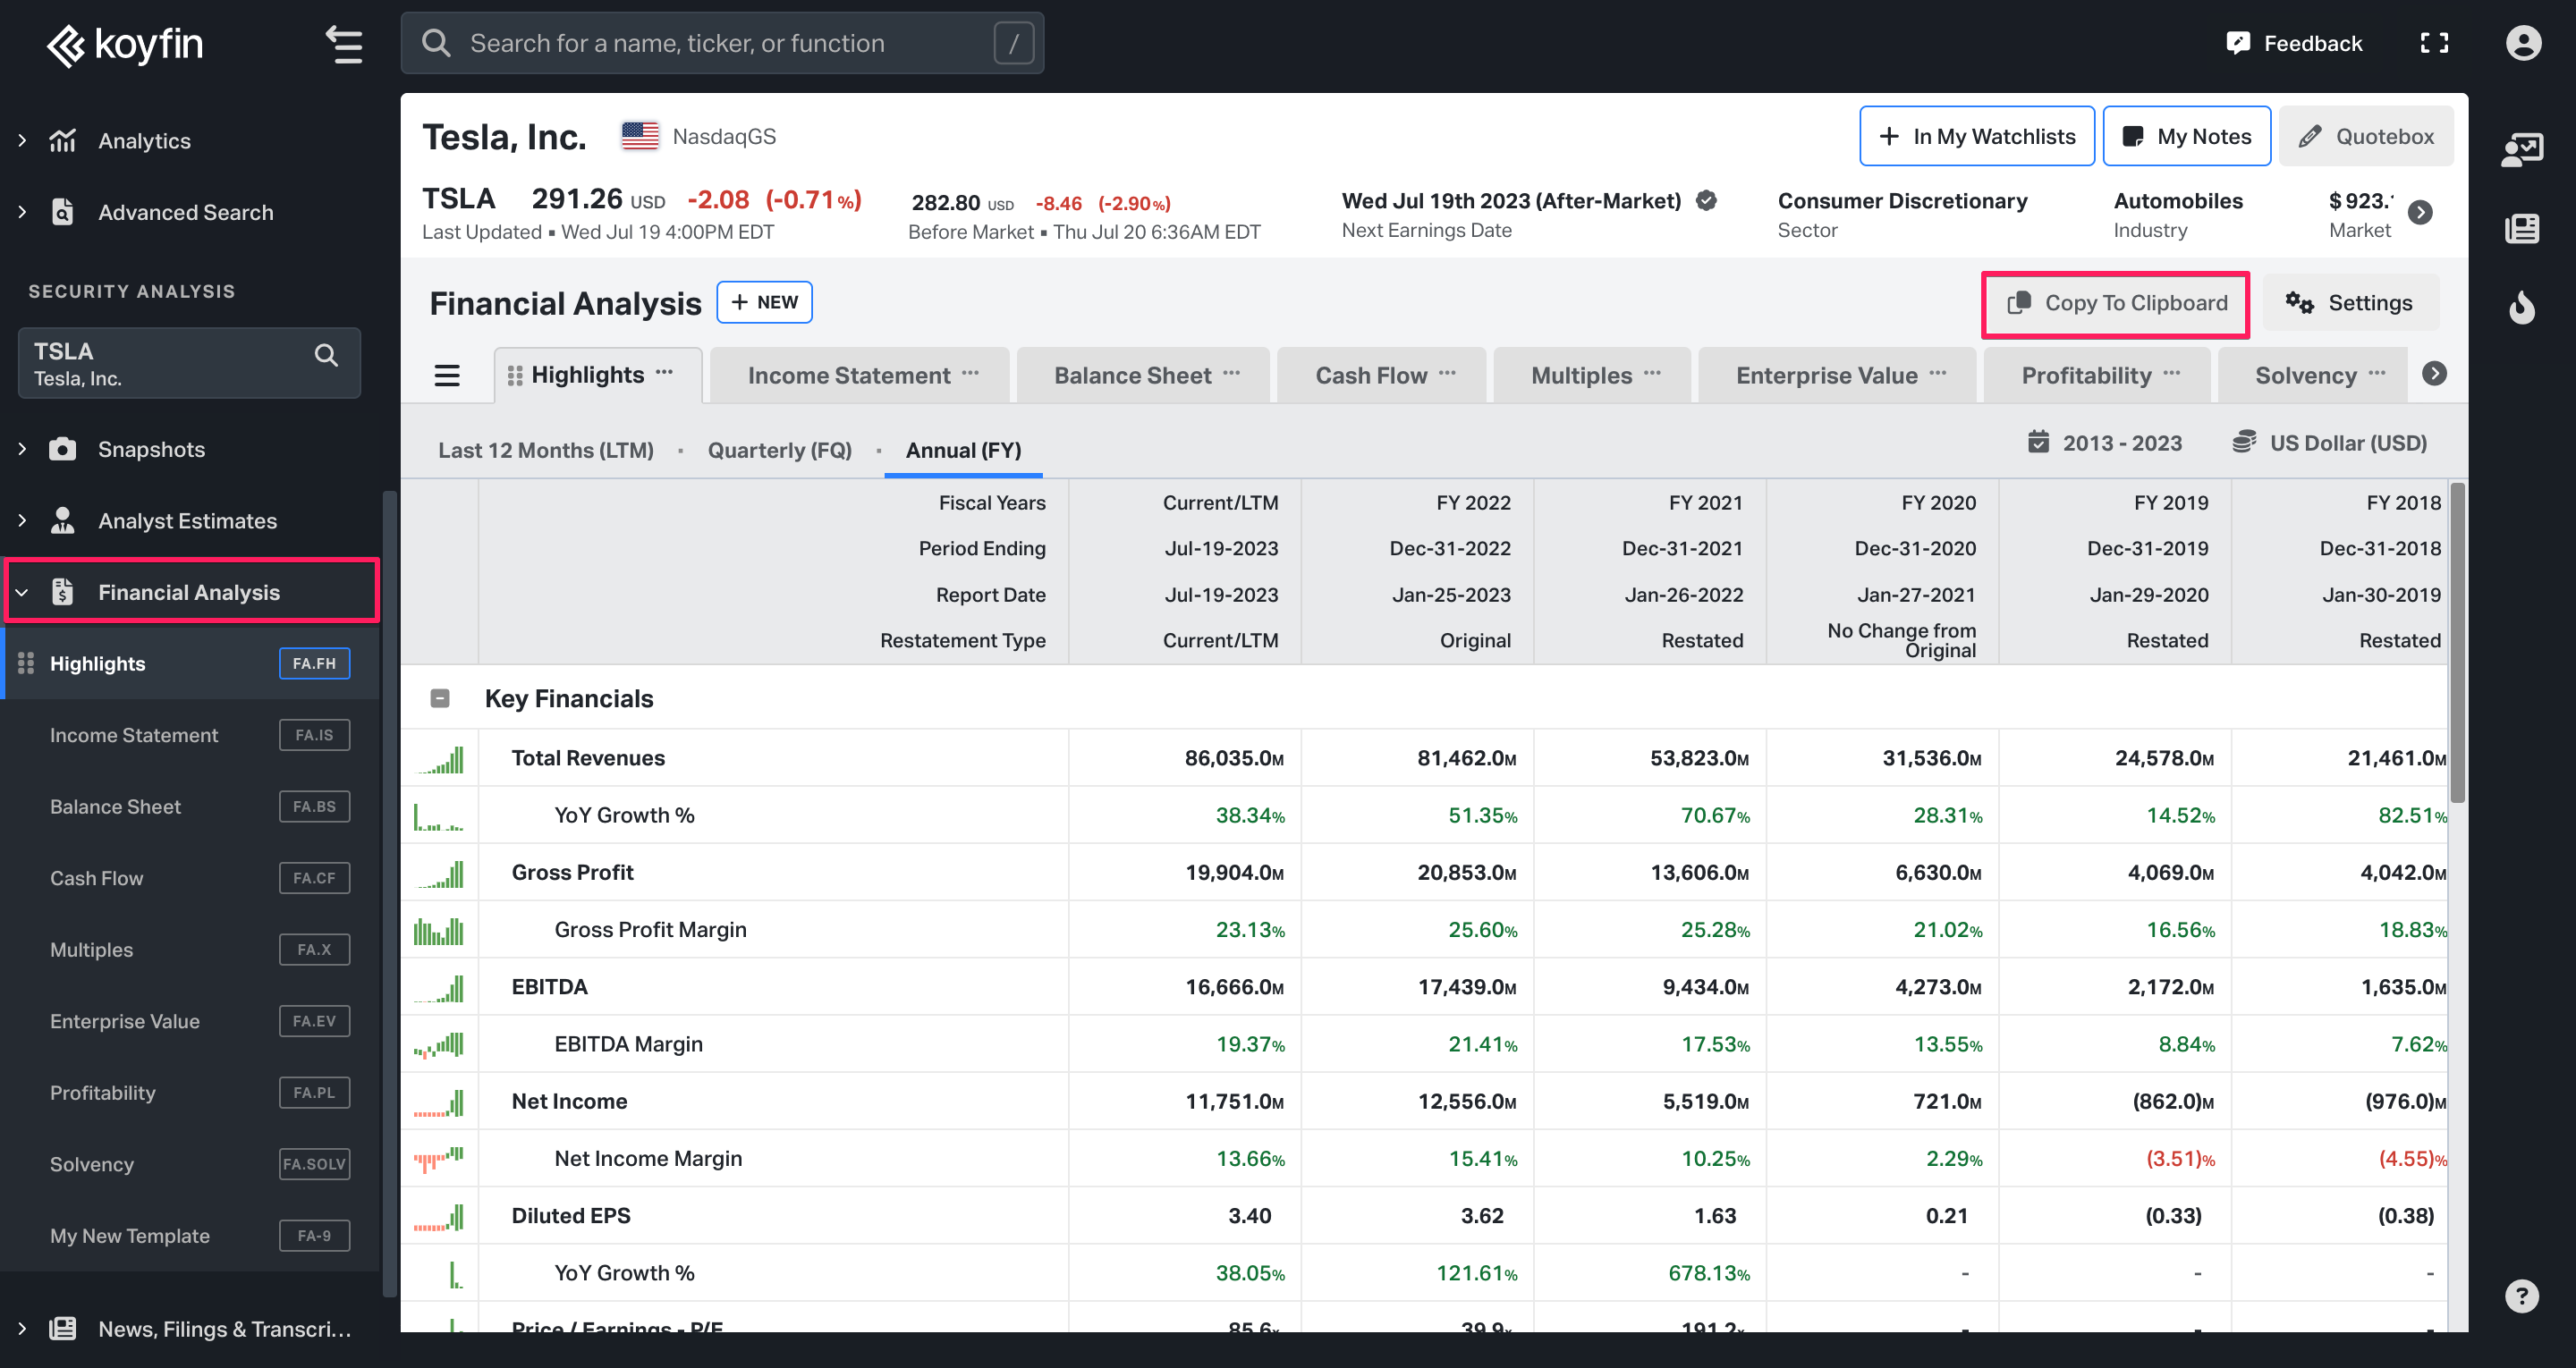Open the hamburger list of templates beside Highlights
The width and height of the screenshot is (2576, 1368).
point(447,376)
